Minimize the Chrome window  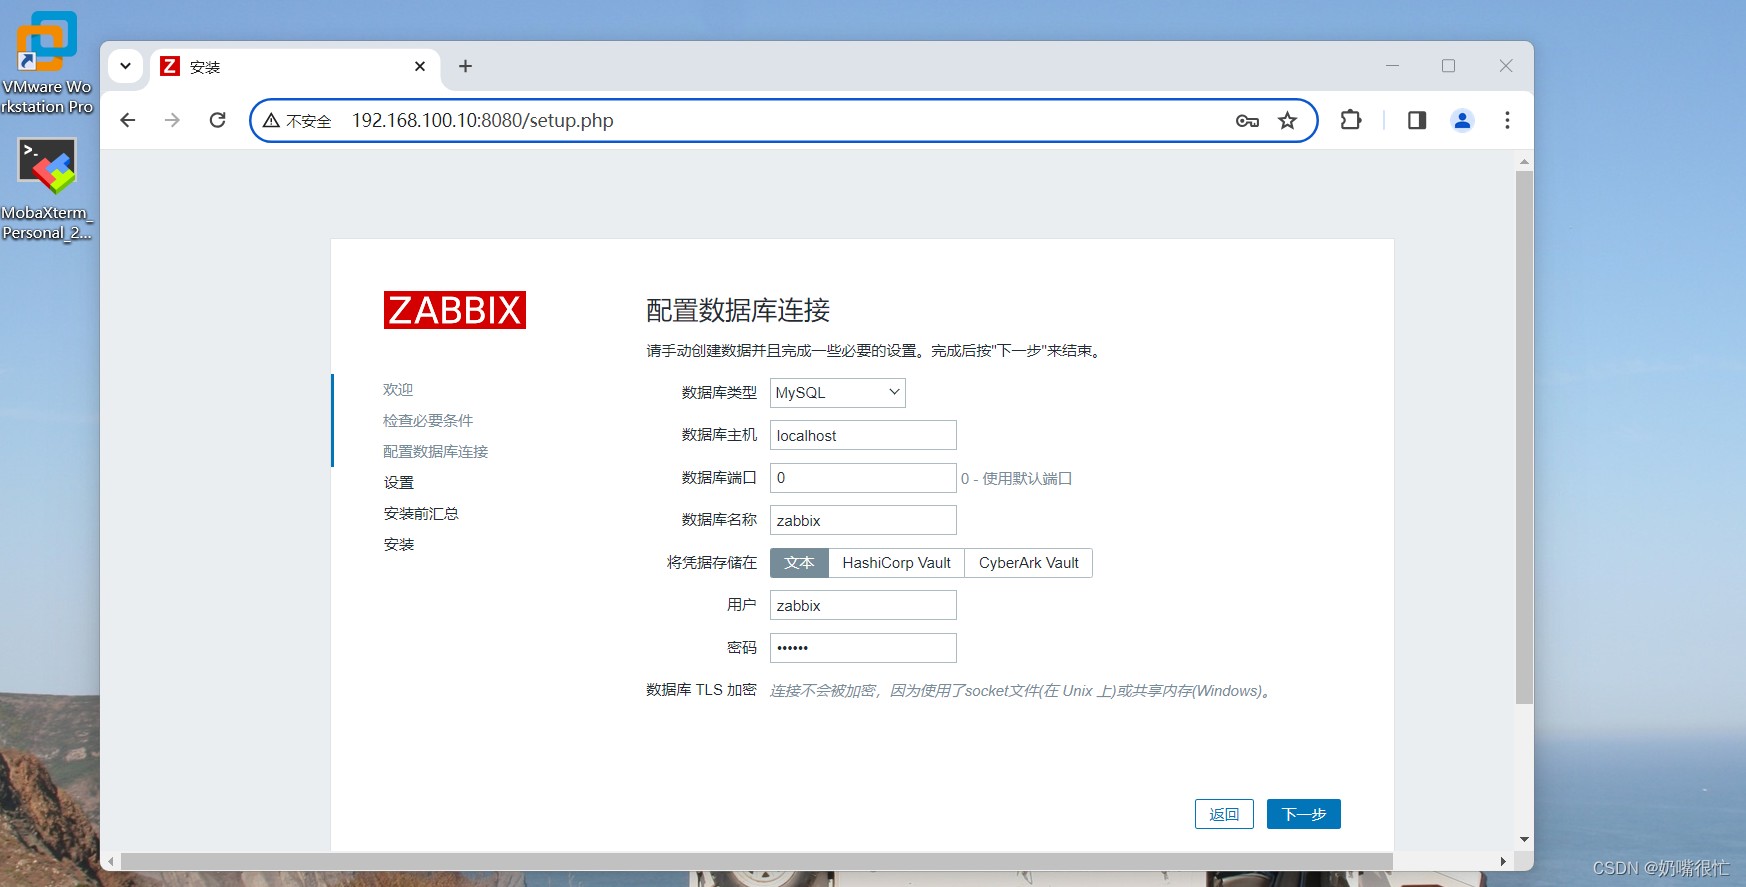click(1392, 66)
